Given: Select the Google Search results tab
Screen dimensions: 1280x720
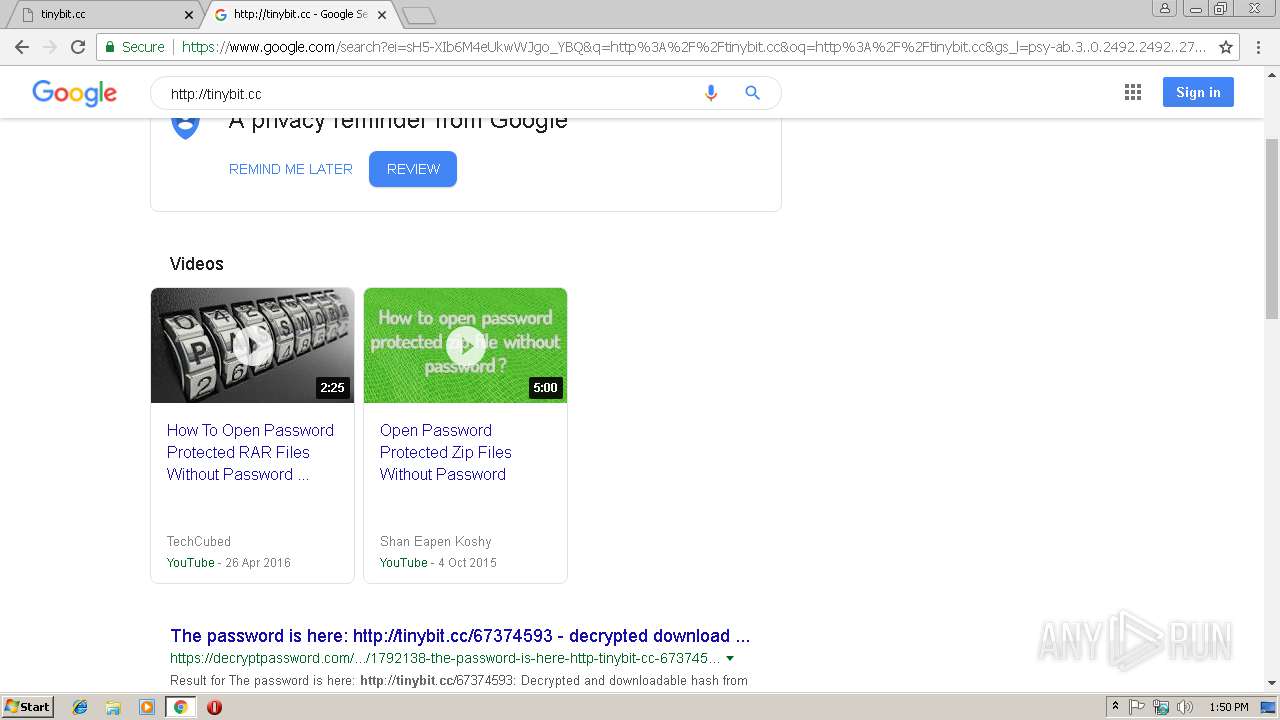Looking at the screenshot, I should (298, 14).
